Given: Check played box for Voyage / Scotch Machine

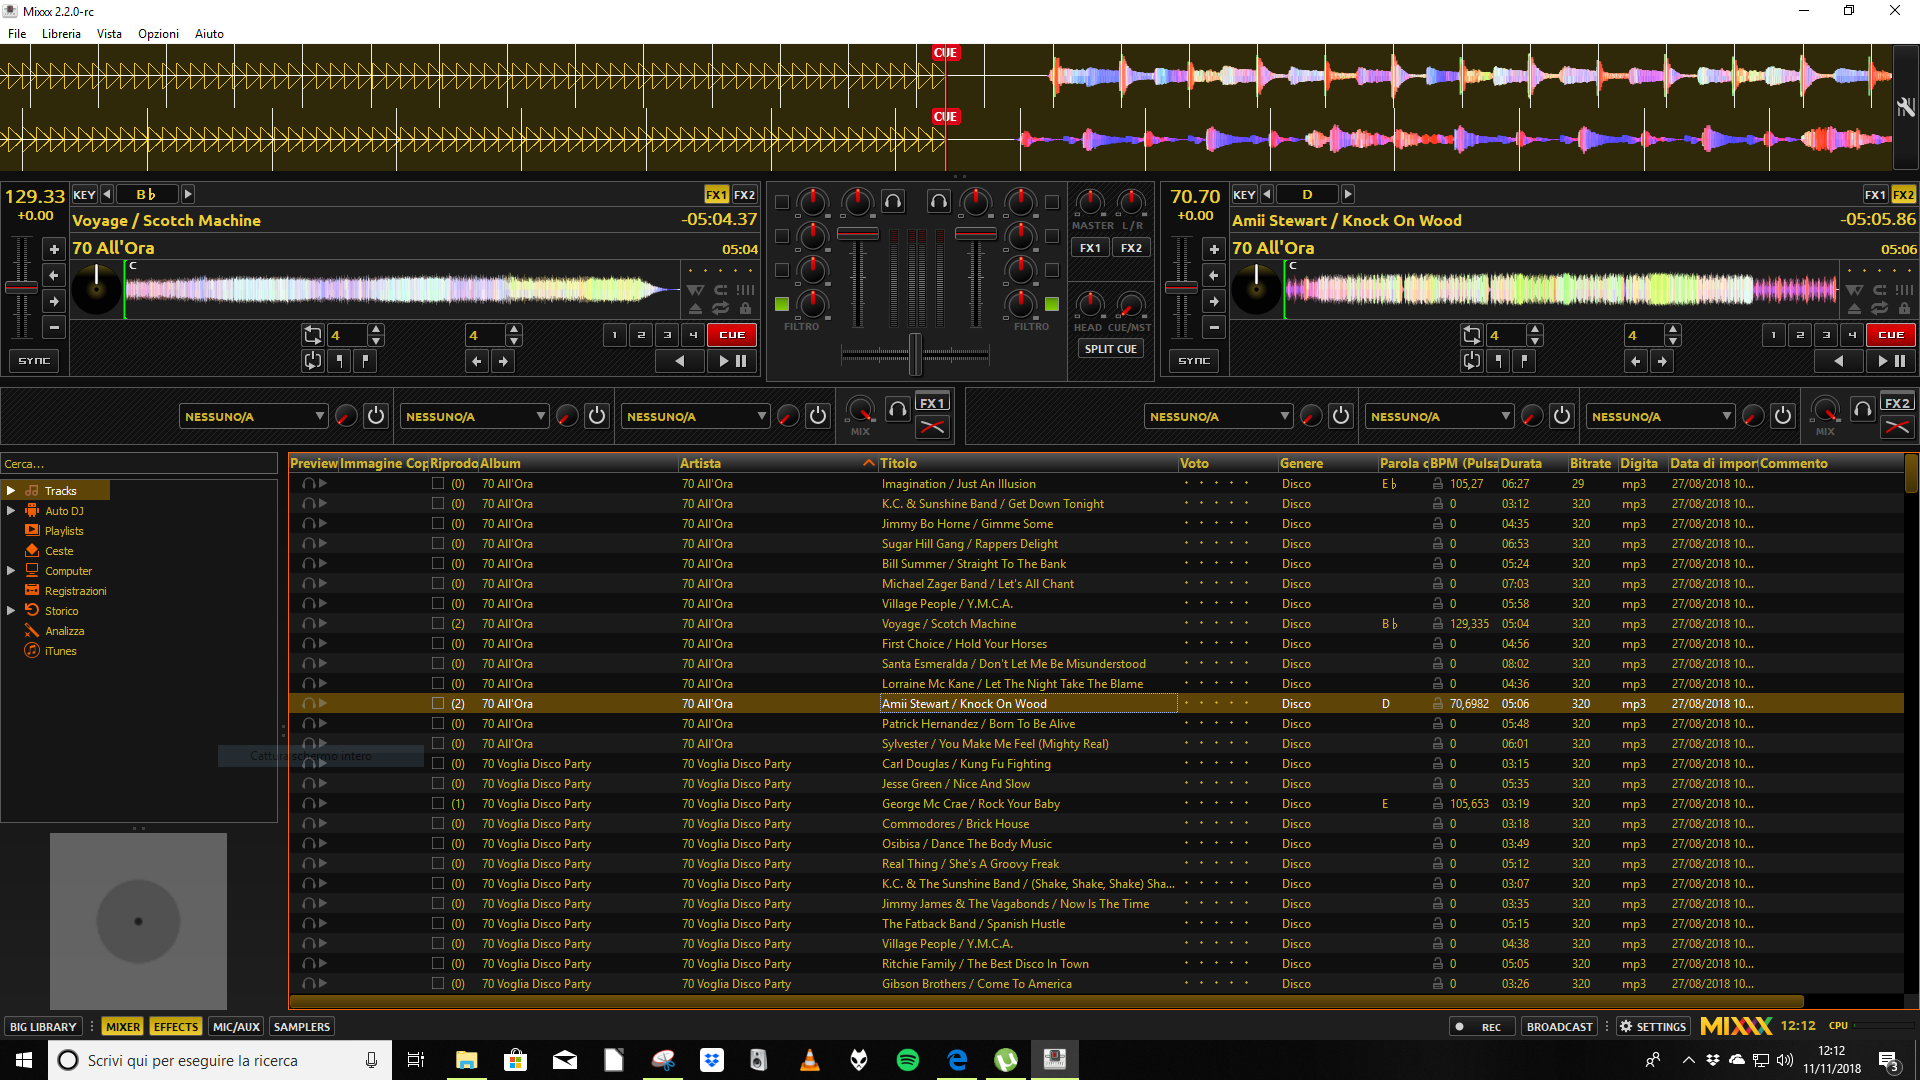Looking at the screenshot, I should pyautogui.click(x=438, y=623).
